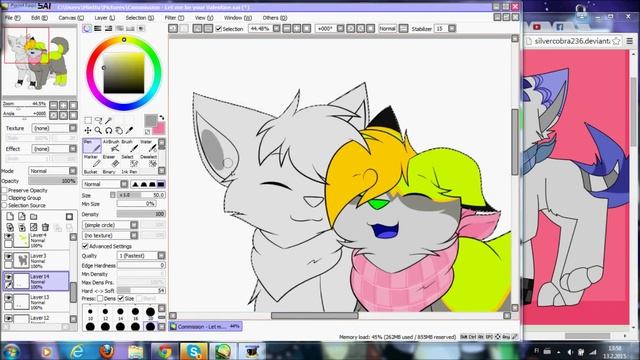The height and width of the screenshot is (360, 640).
Task: Activate the eyedropper color picker tool
Action: coord(129,130)
